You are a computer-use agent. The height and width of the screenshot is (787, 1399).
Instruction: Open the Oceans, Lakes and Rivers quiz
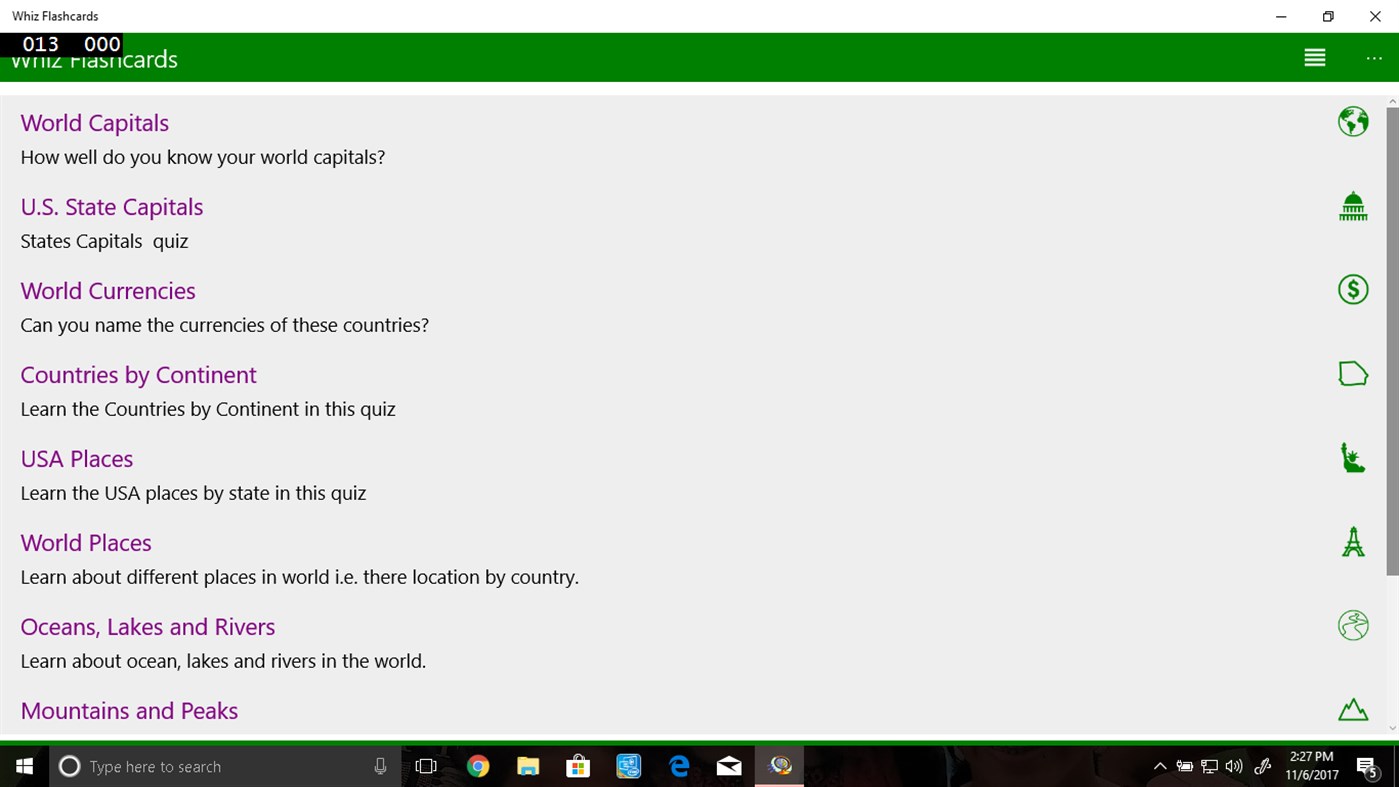coord(147,626)
